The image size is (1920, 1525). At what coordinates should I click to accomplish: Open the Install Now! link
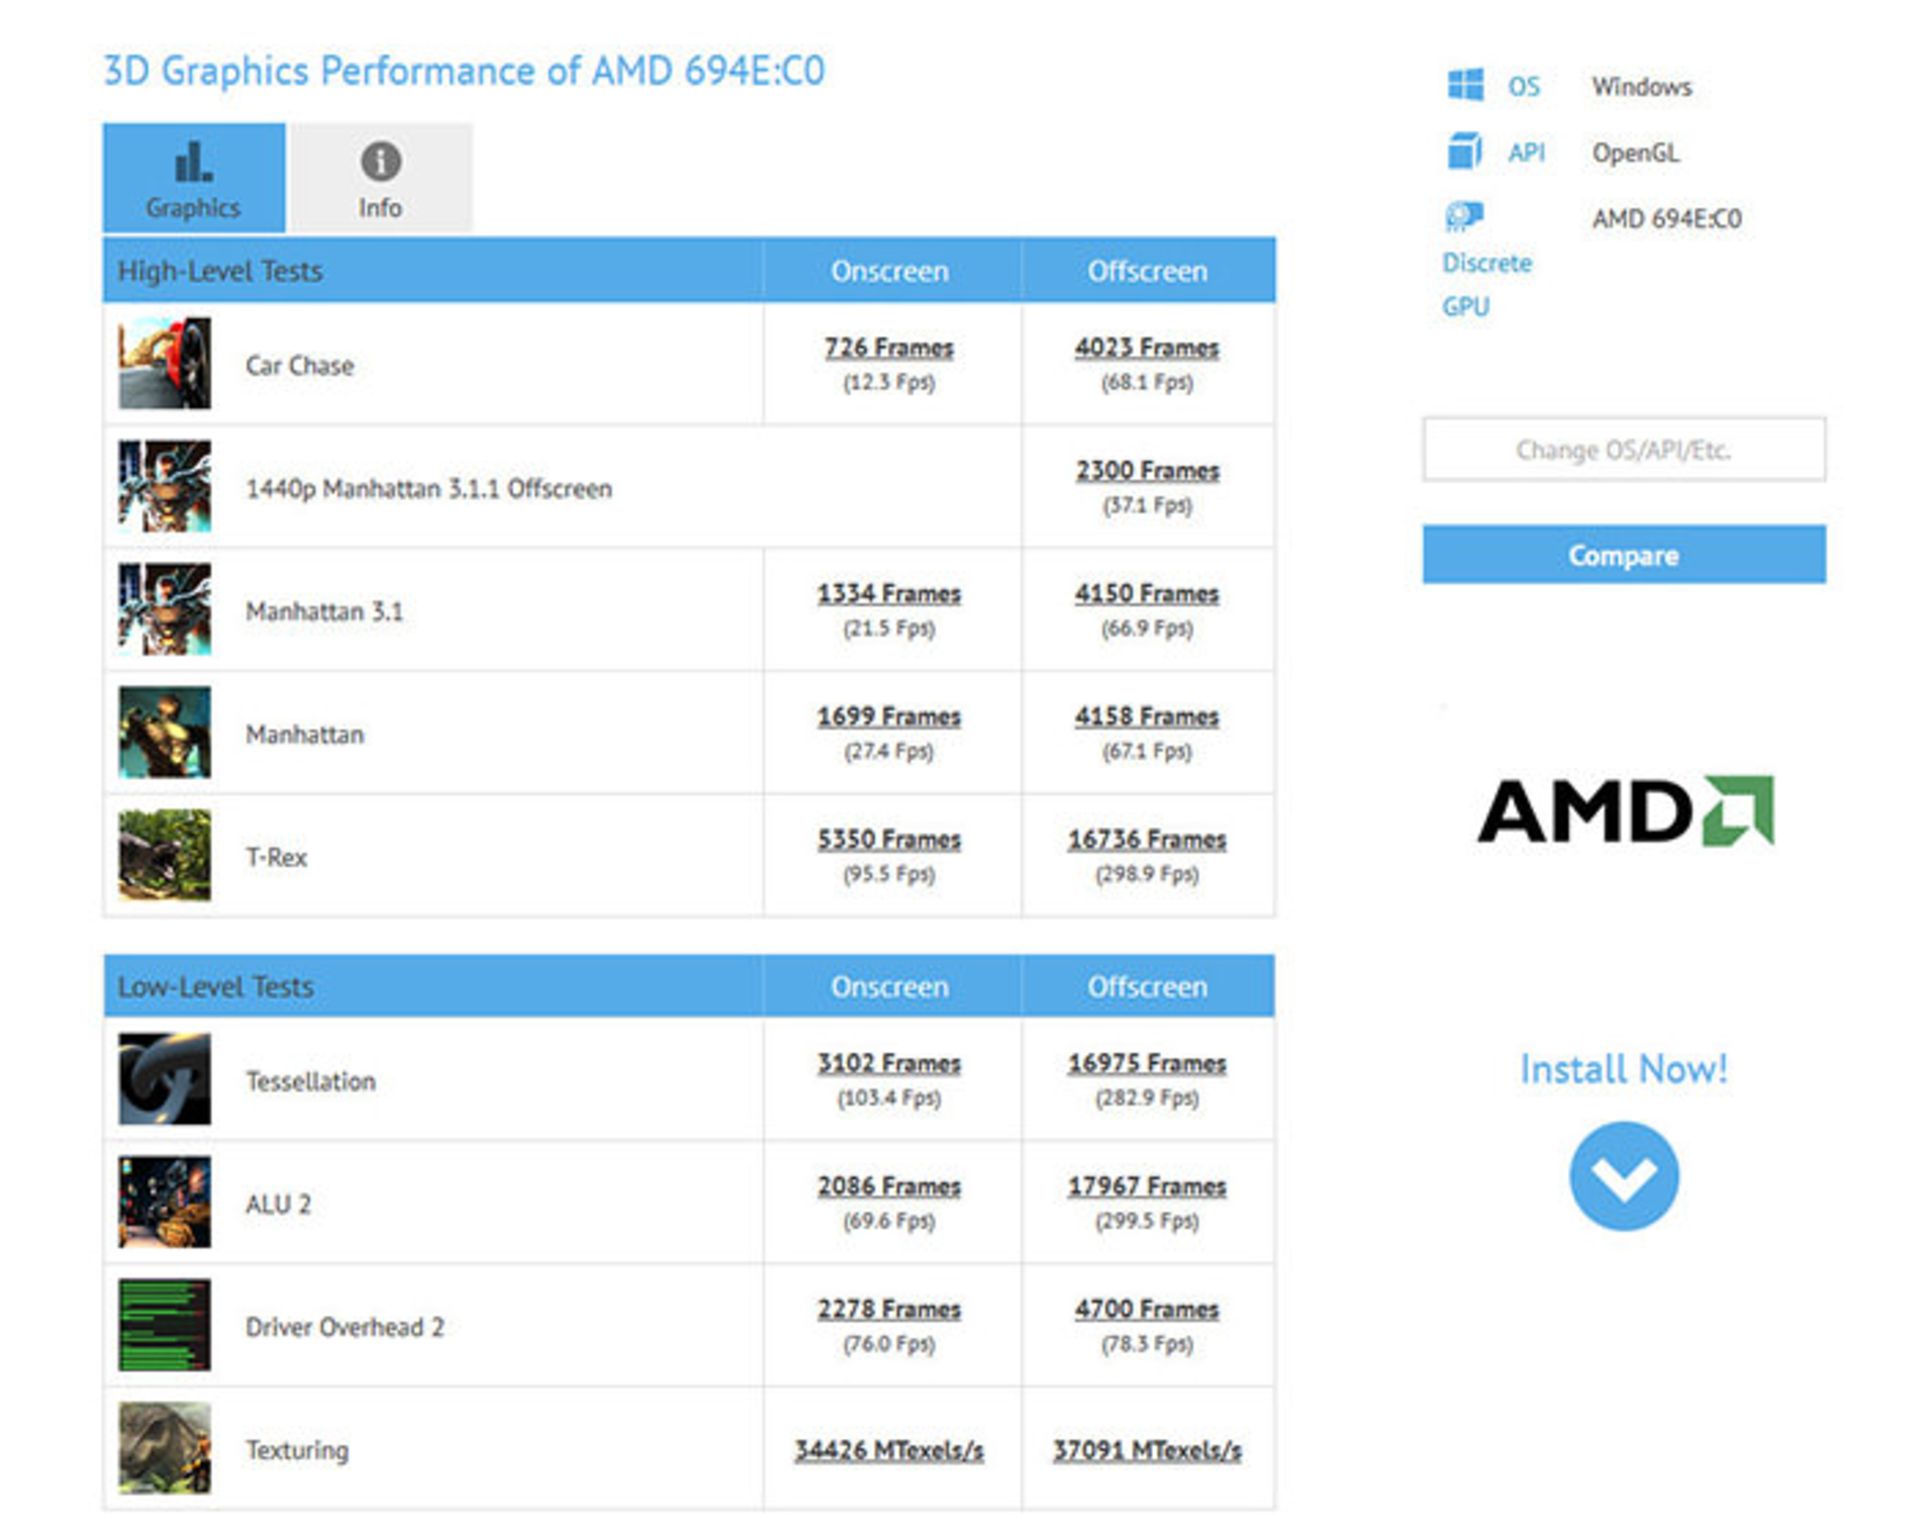(x=1623, y=1069)
